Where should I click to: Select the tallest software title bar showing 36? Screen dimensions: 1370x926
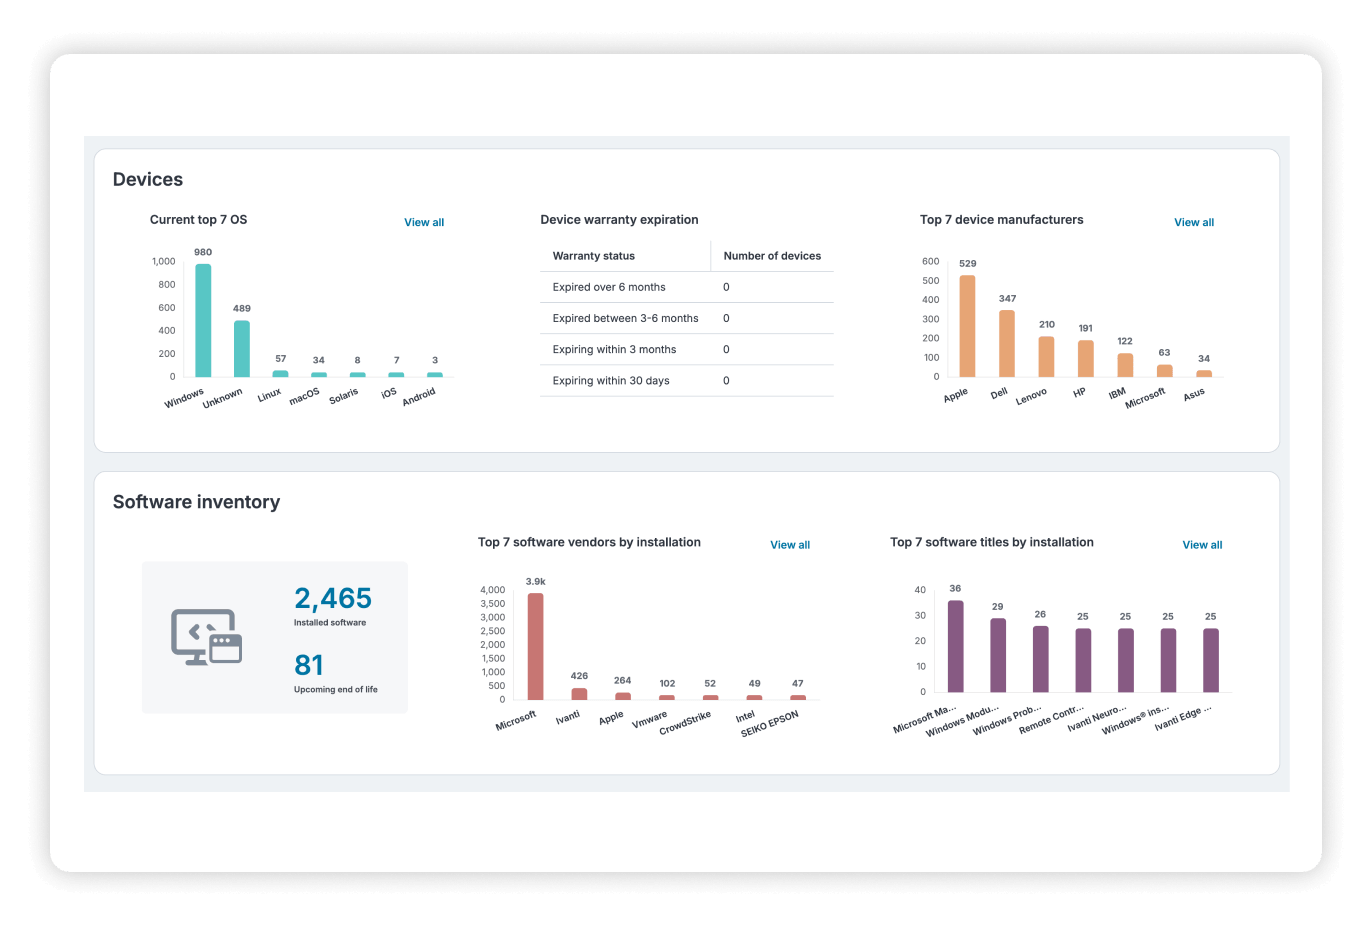[955, 646]
